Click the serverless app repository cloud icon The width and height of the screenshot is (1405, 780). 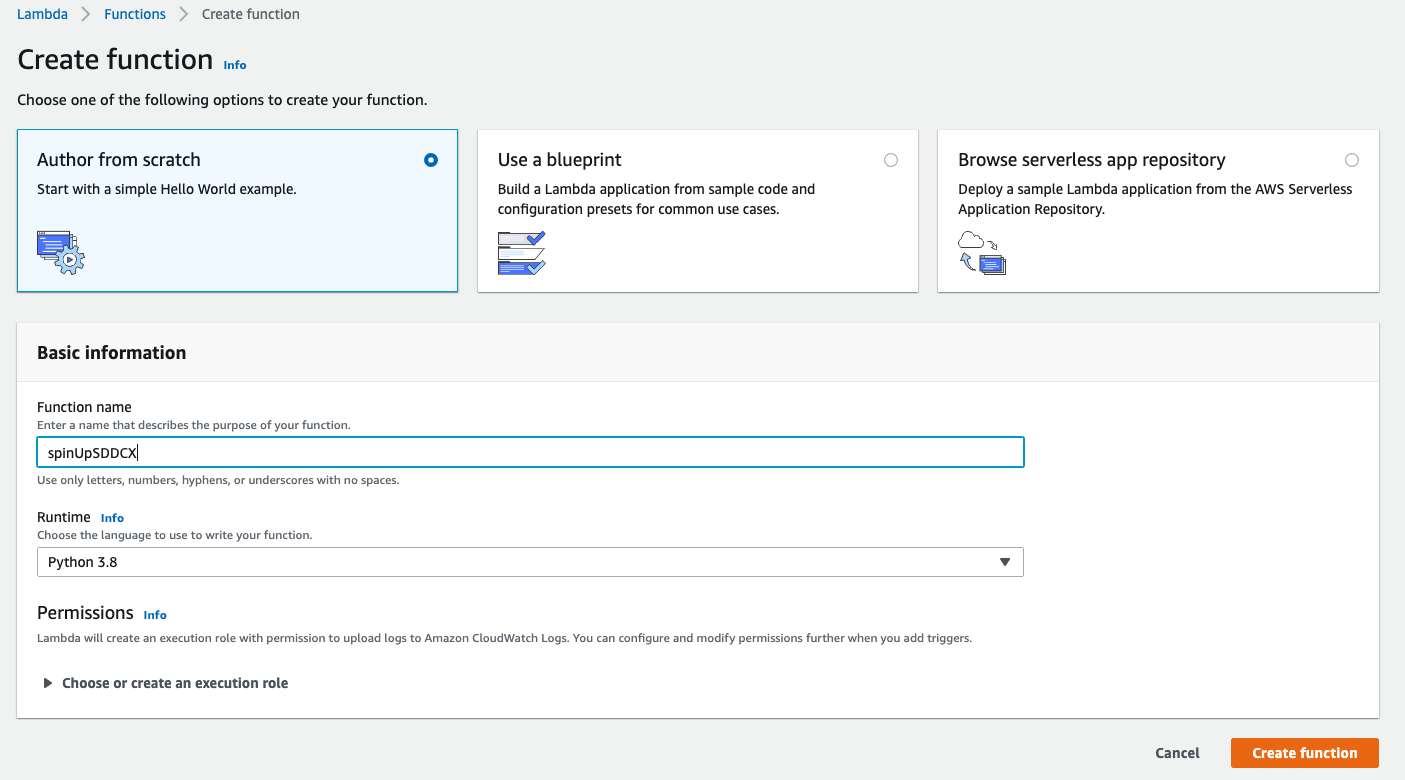pyautogui.click(x=981, y=252)
